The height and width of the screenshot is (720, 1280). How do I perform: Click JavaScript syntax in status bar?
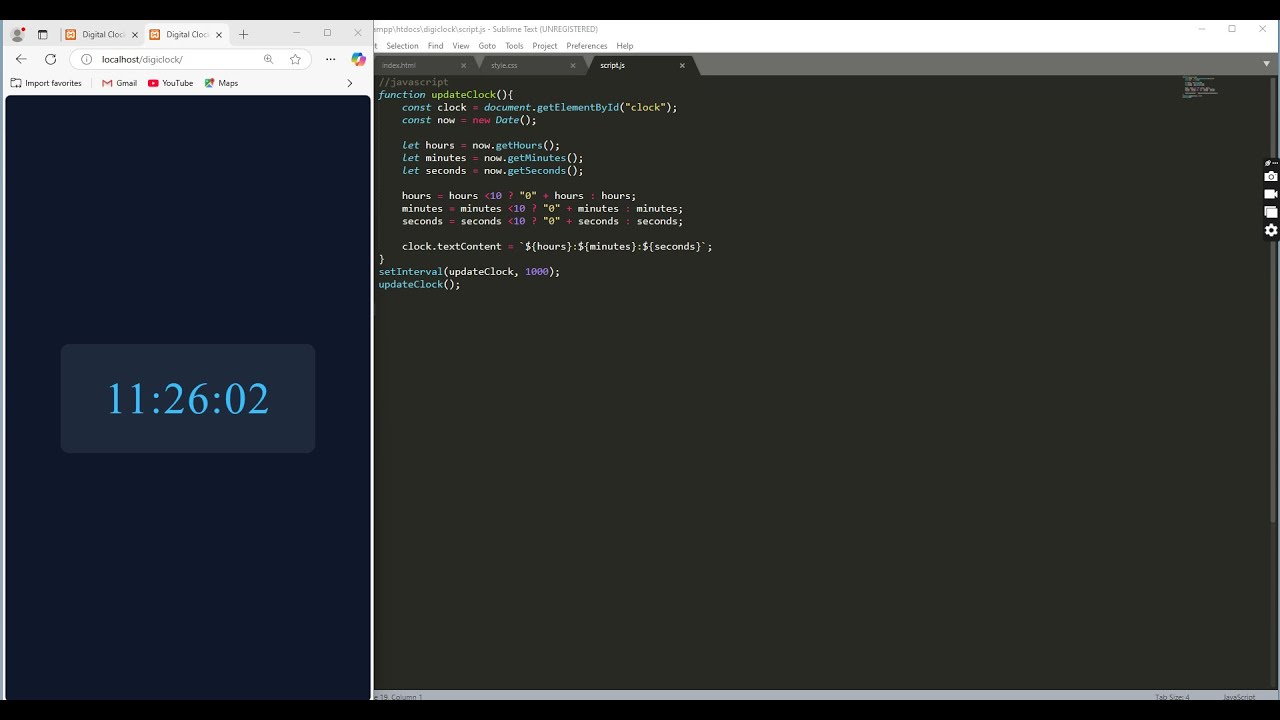[x=1238, y=697]
